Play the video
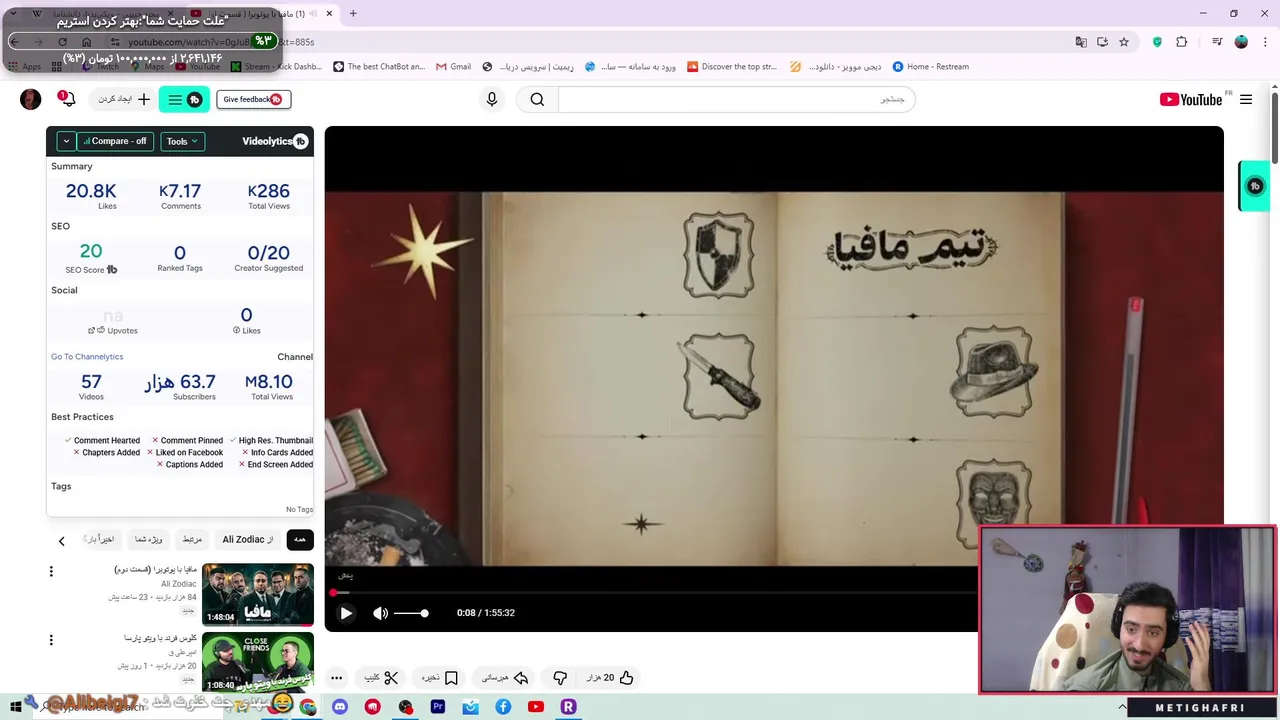The width and height of the screenshot is (1280, 720). (x=345, y=613)
